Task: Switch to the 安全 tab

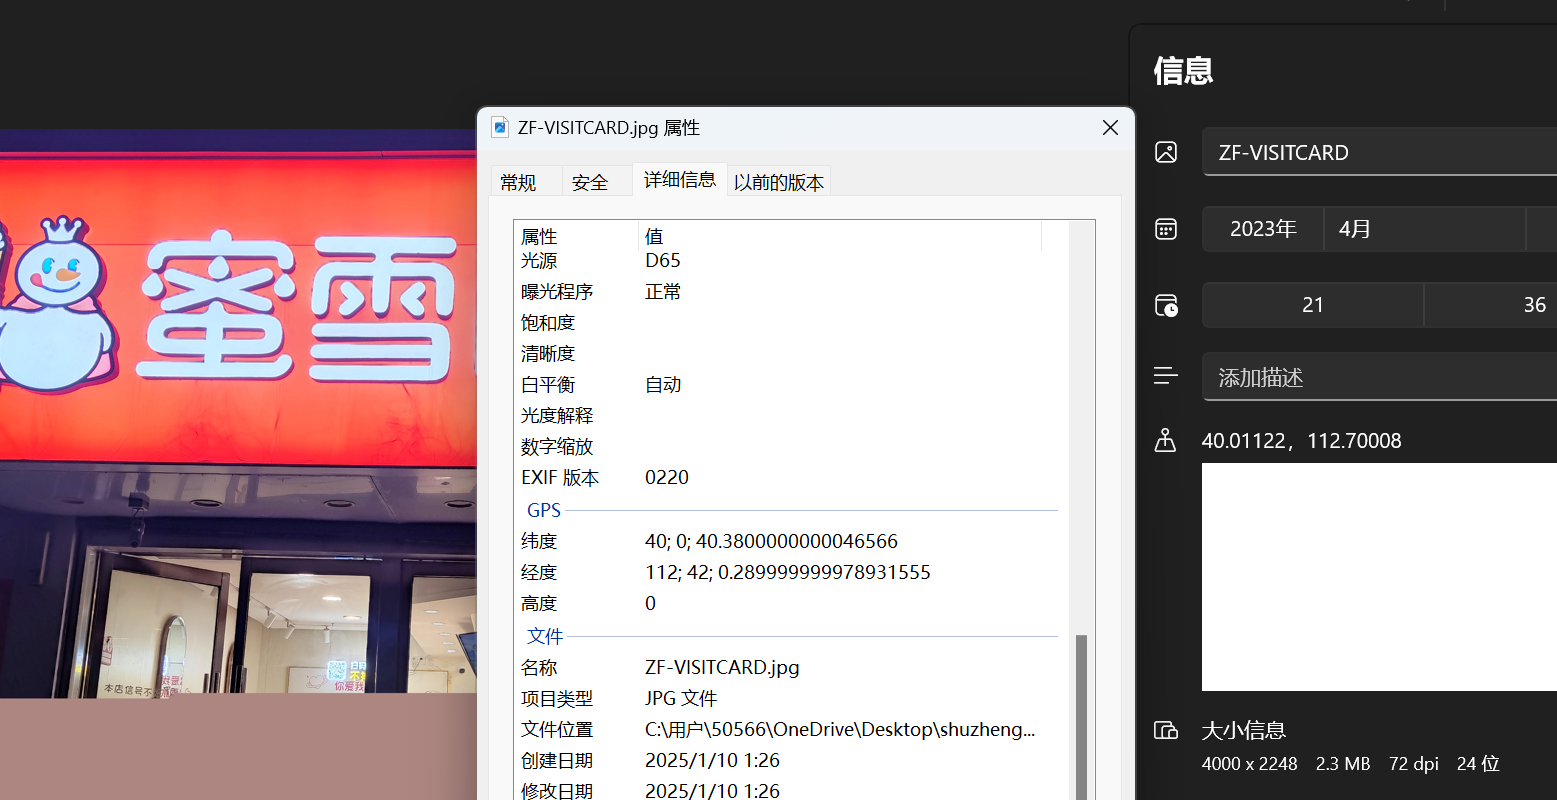Action: point(597,182)
